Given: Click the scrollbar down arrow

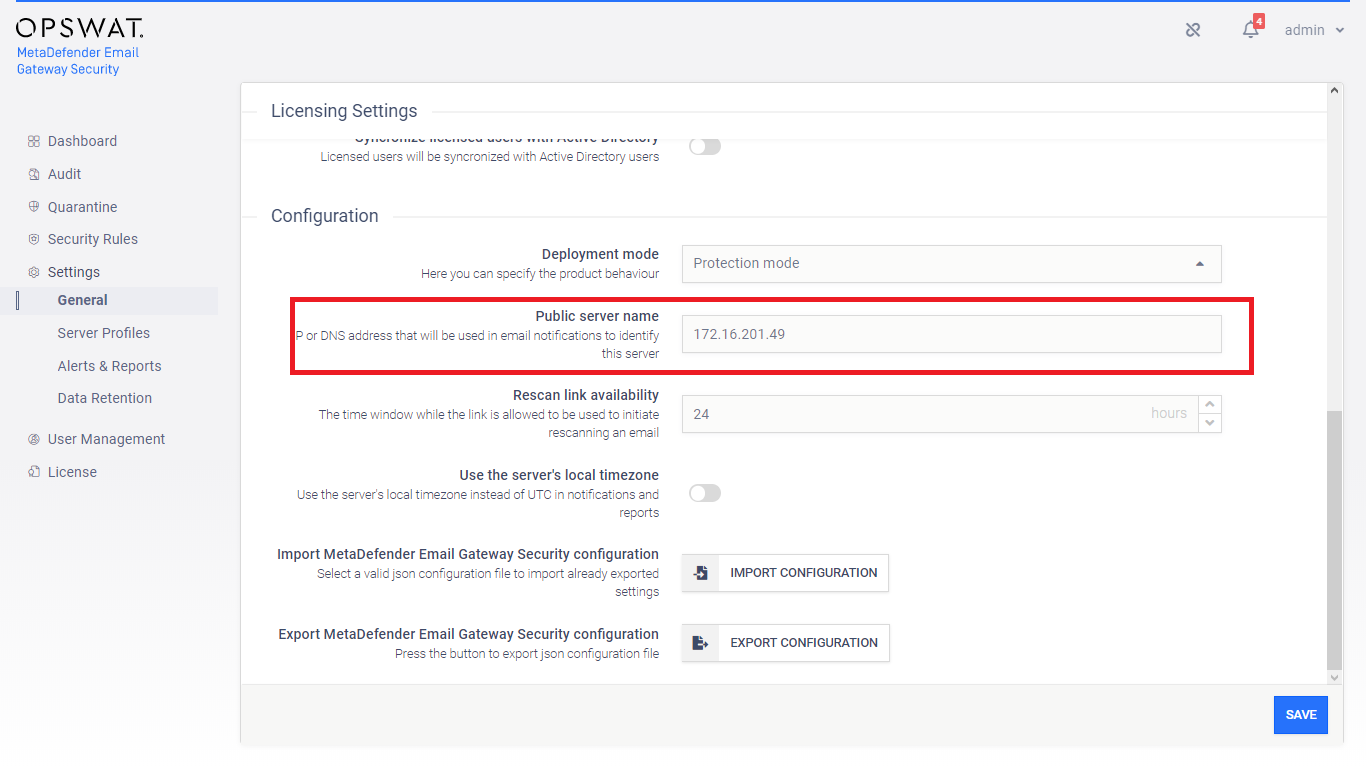Looking at the screenshot, I should 1335,677.
